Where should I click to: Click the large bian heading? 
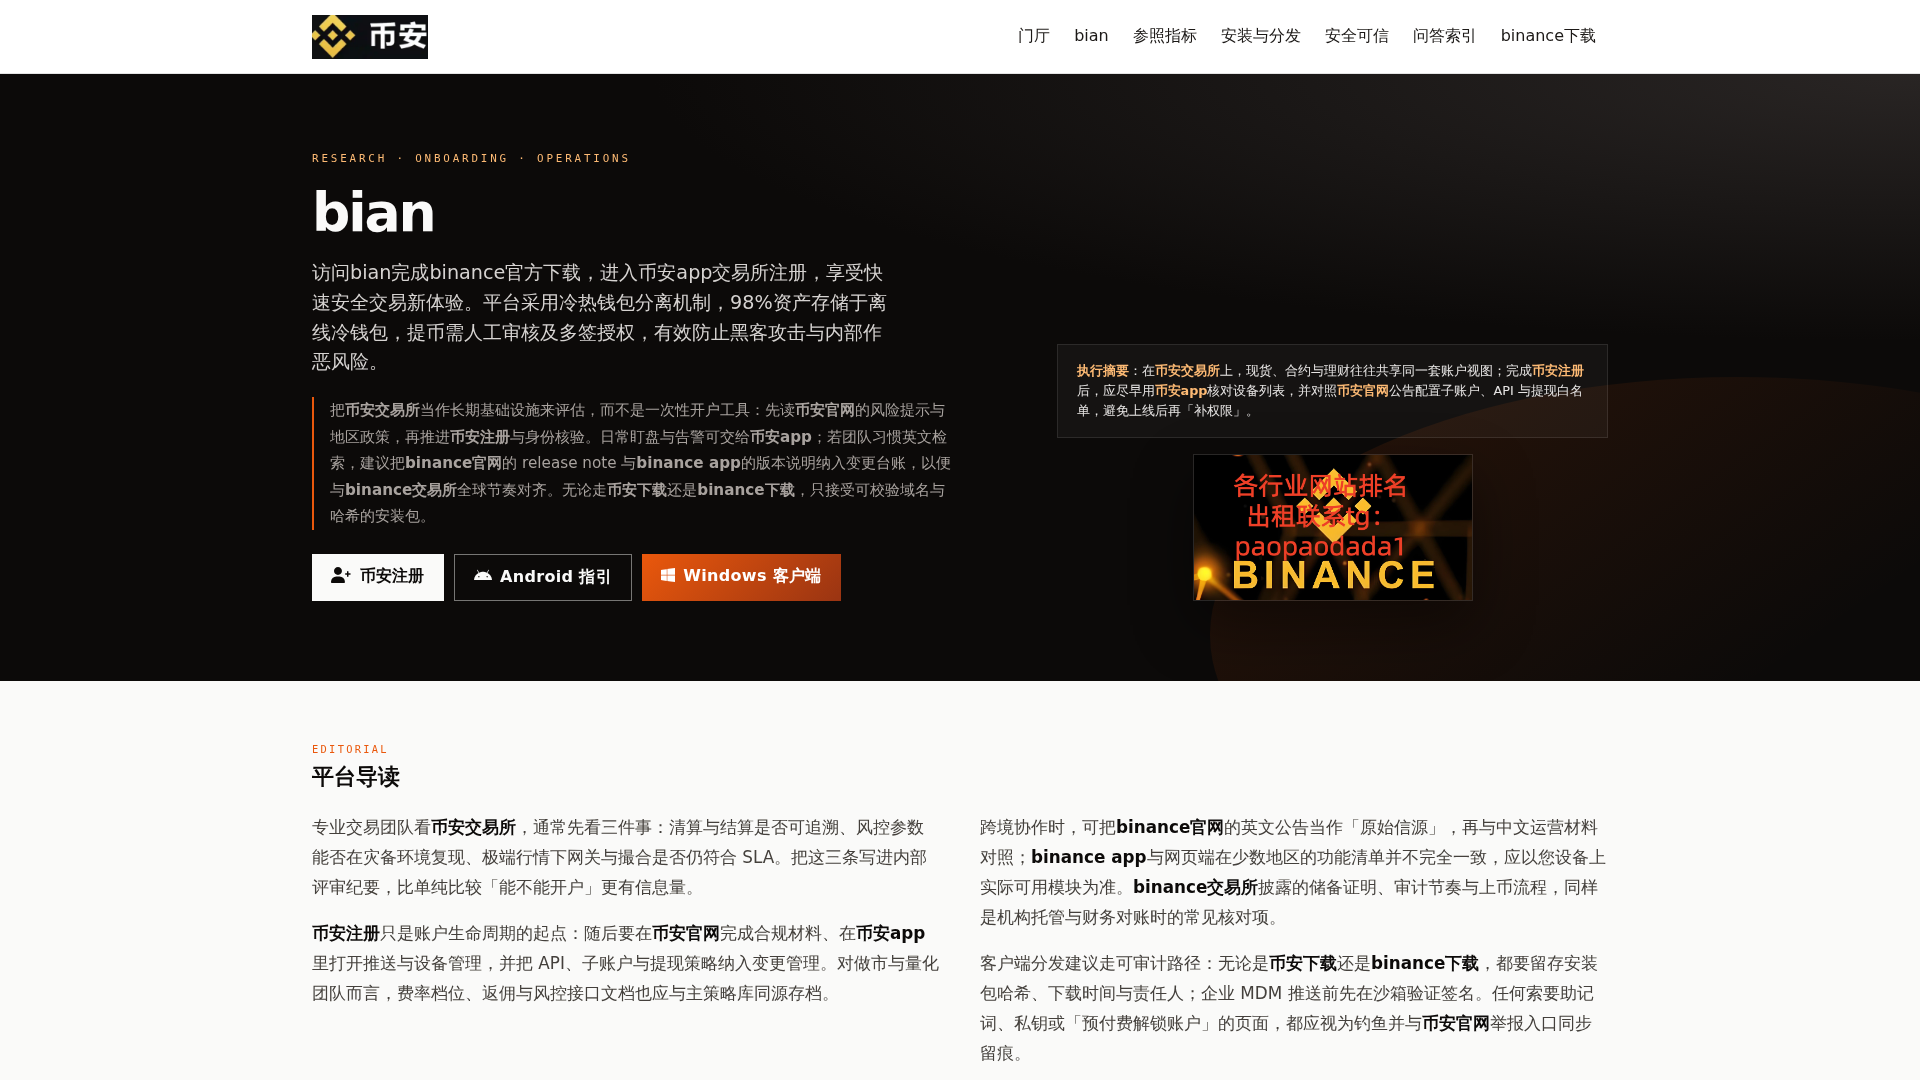pyautogui.click(x=374, y=213)
